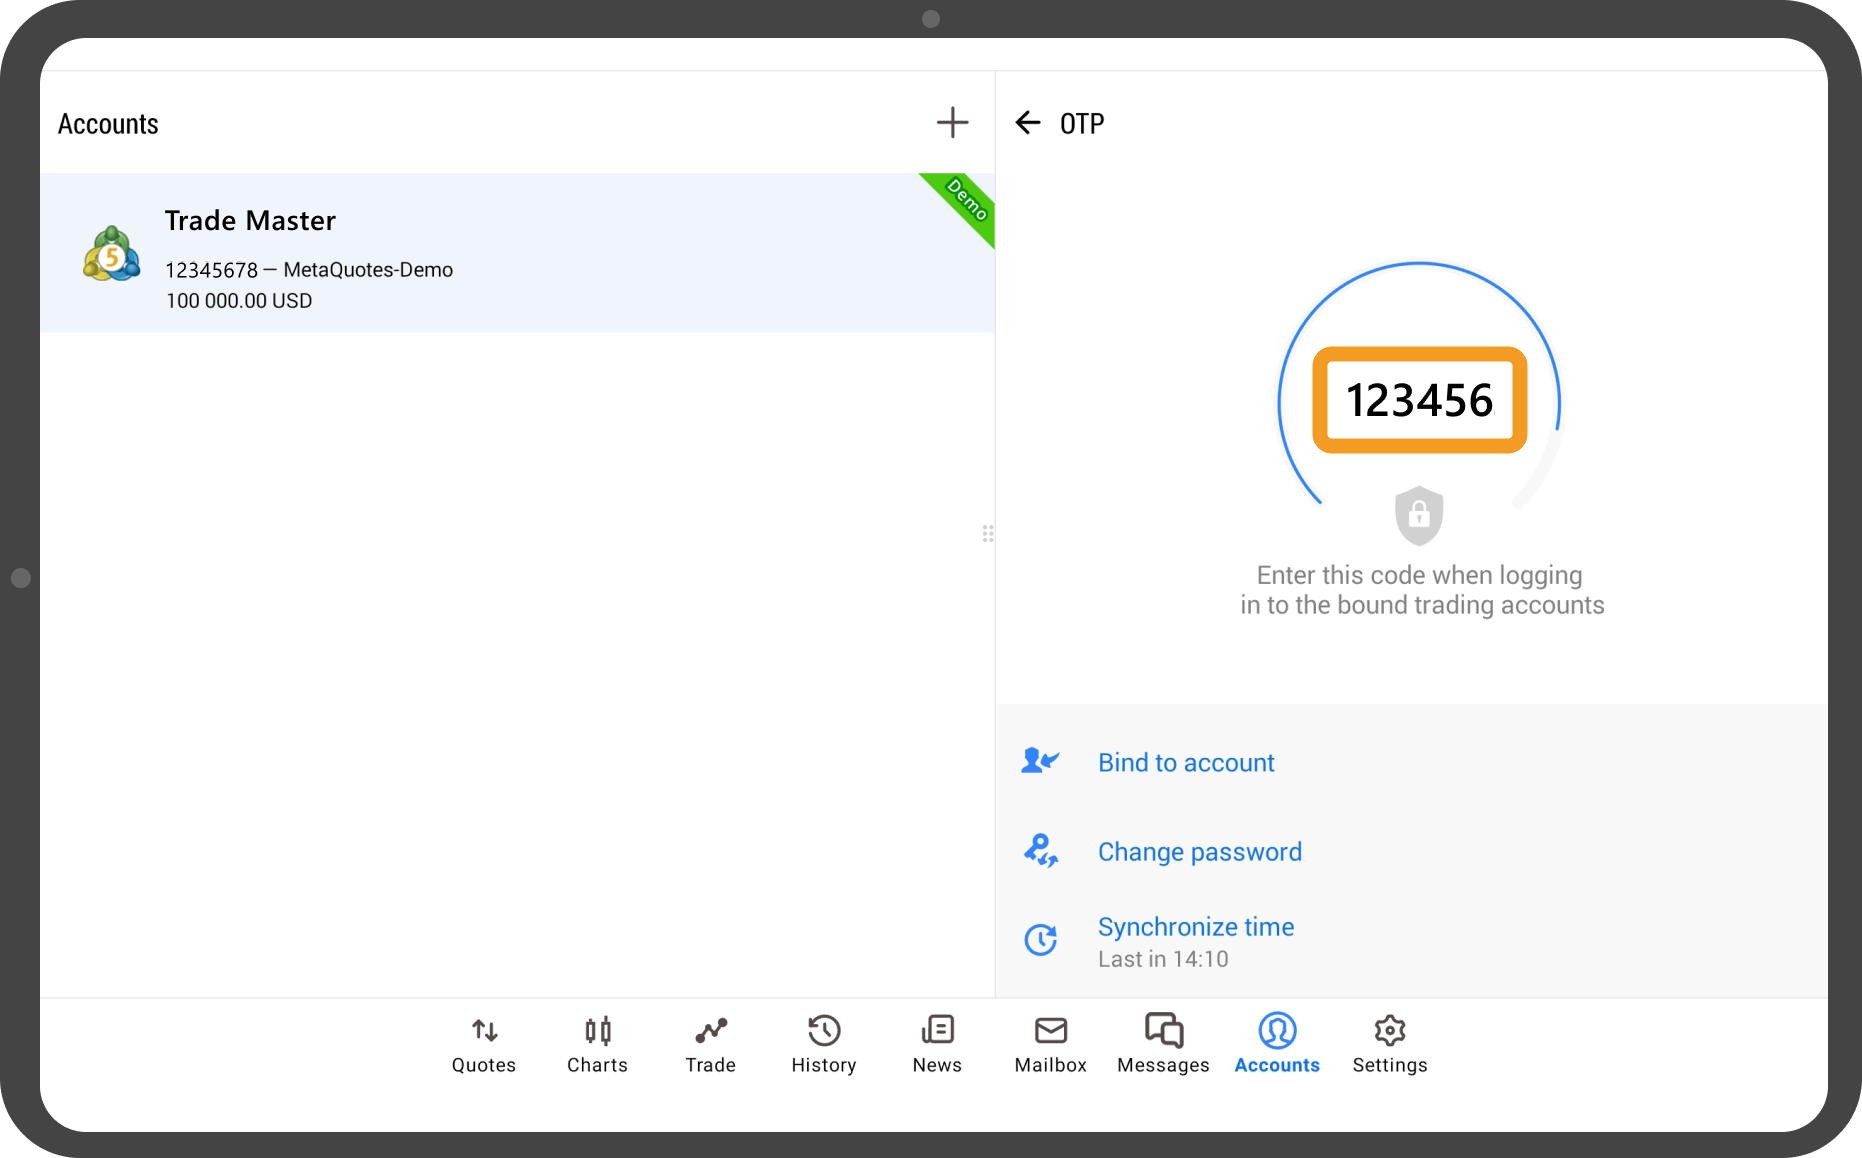This screenshot has height=1158, width=1862.
Task: Open the Trade tab
Action: pyautogui.click(x=710, y=1044)
